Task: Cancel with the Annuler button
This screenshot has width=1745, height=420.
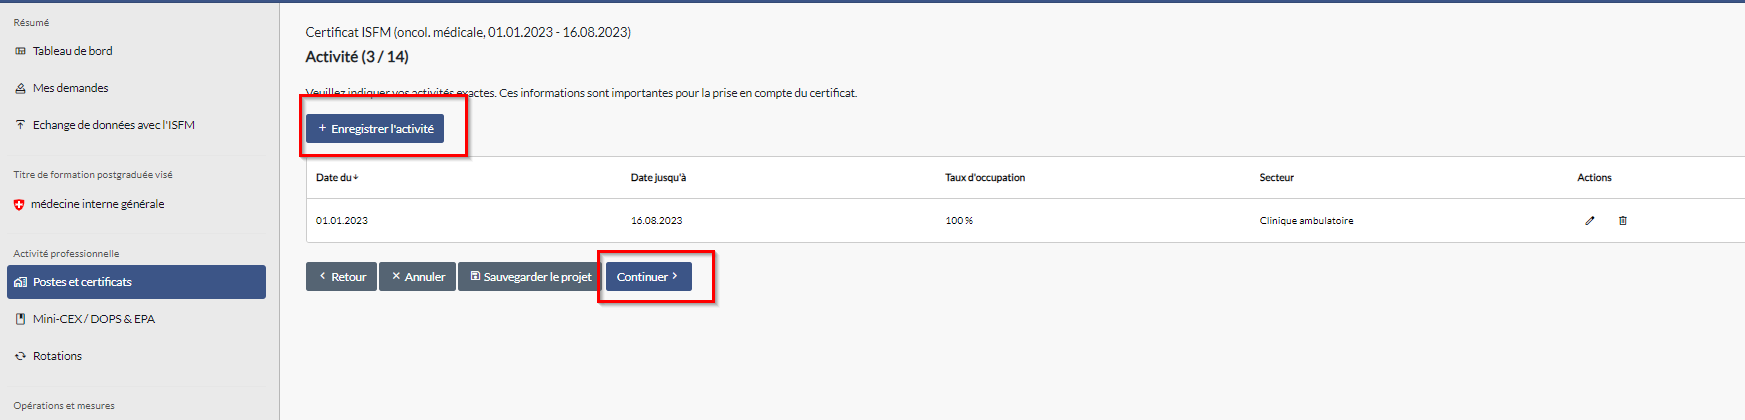Action: (x=418, y=277)
